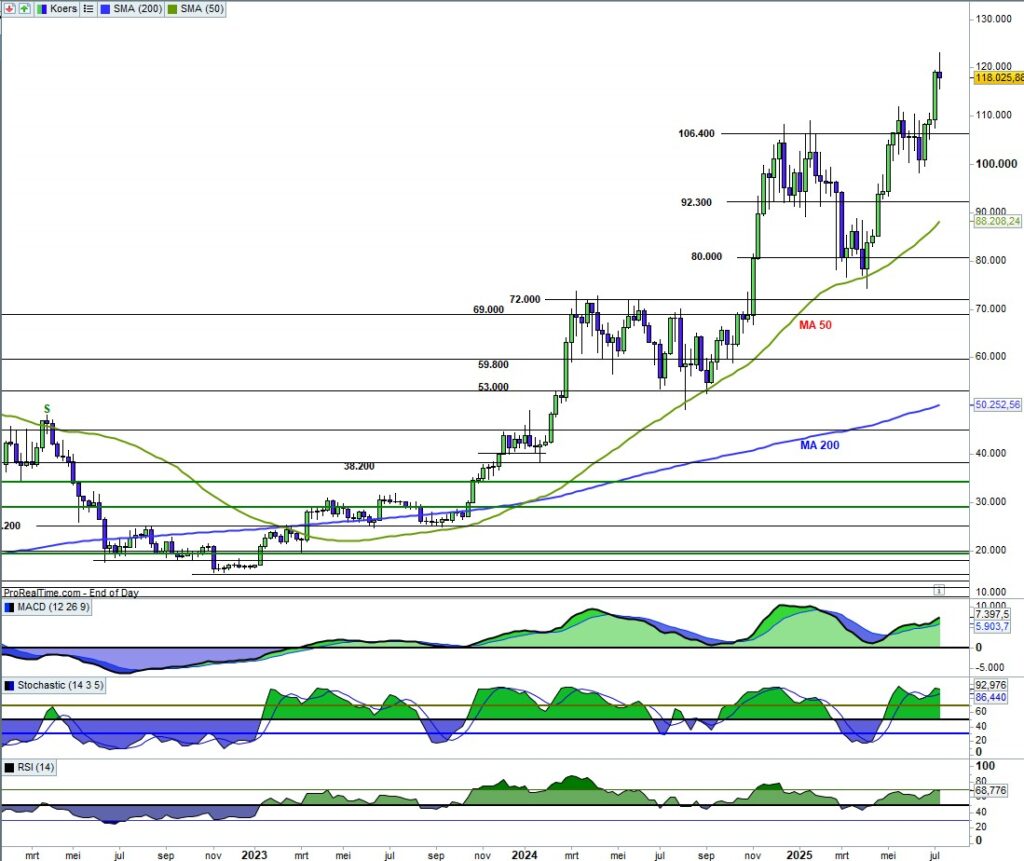Open the Koers price settings label
The image size is (1024, 861).
(x=64, y=8)
